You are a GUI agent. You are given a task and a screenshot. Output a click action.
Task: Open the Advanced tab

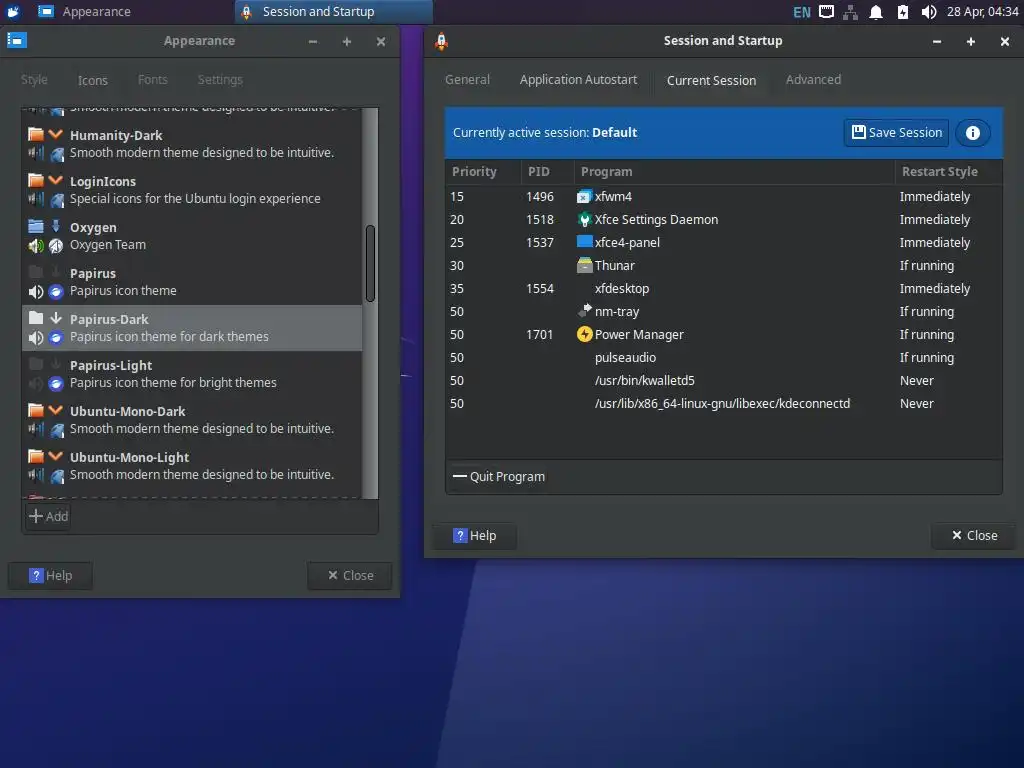[x=813, y=80]
